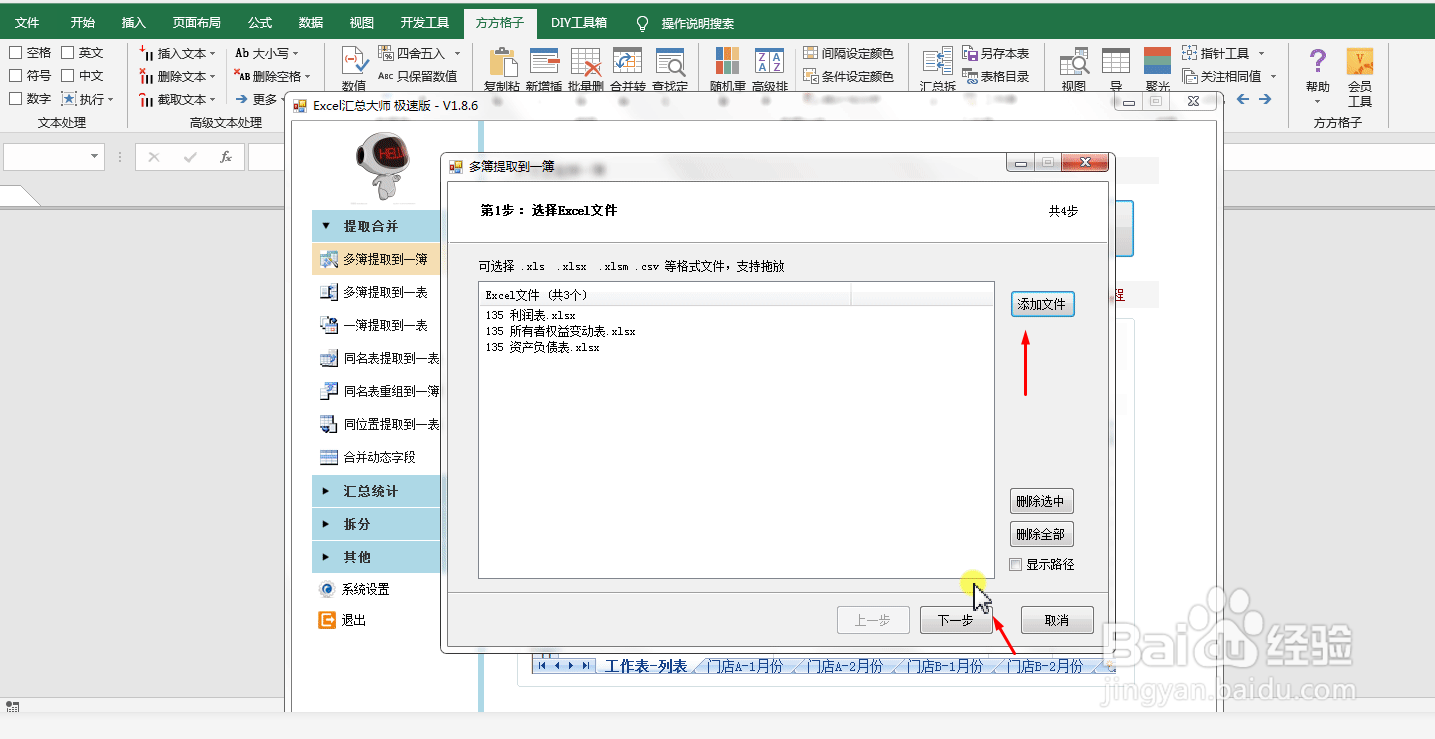Click the 只保留数值 ribbon item
The image size is (1435, 739).
(x=417, y=76)
